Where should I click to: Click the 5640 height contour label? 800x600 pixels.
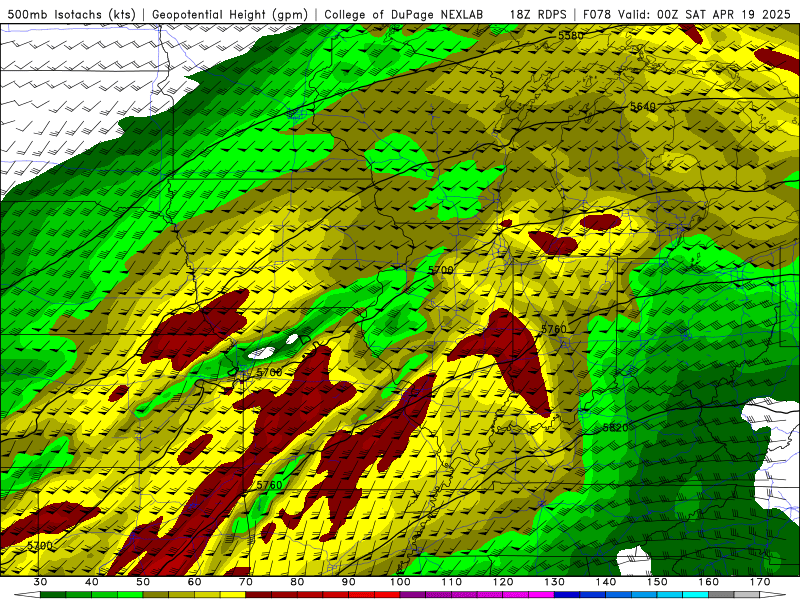642,107
